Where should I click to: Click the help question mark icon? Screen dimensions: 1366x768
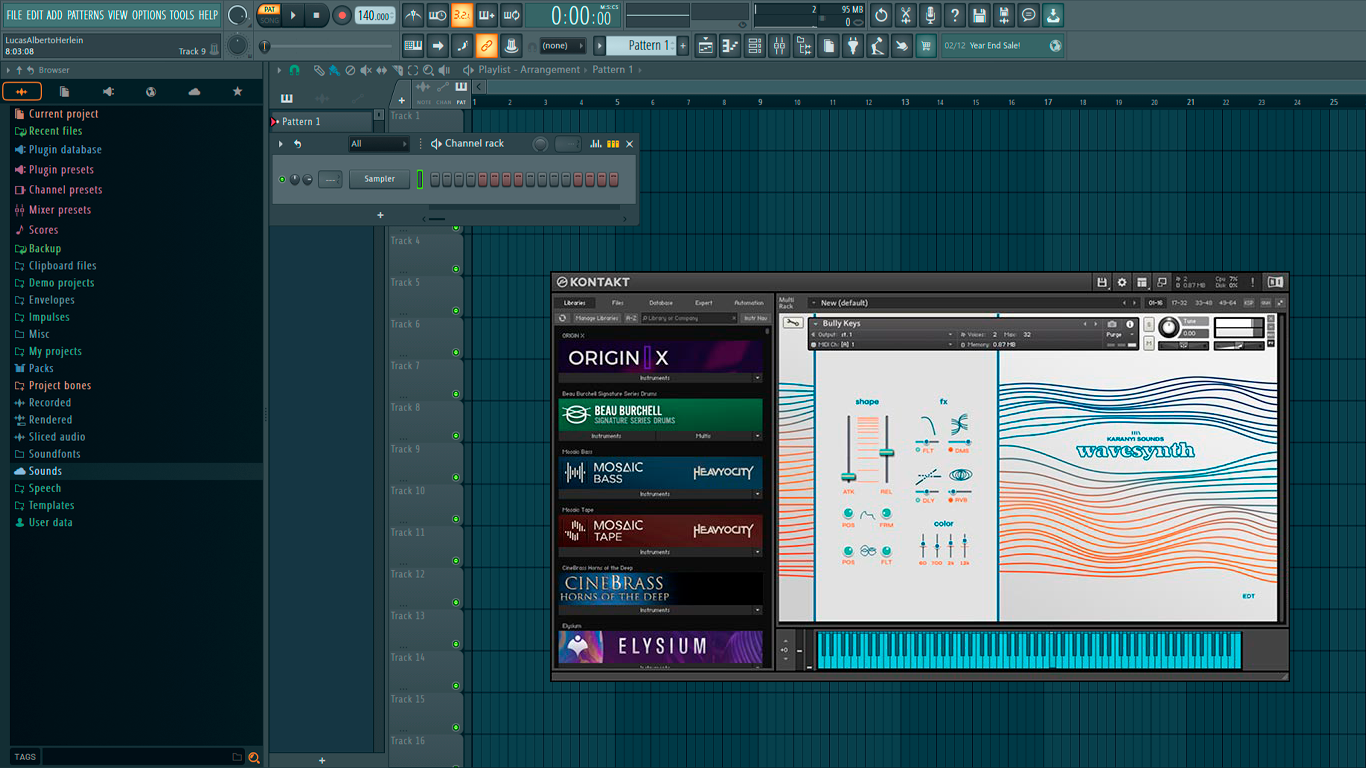(955, 15)
